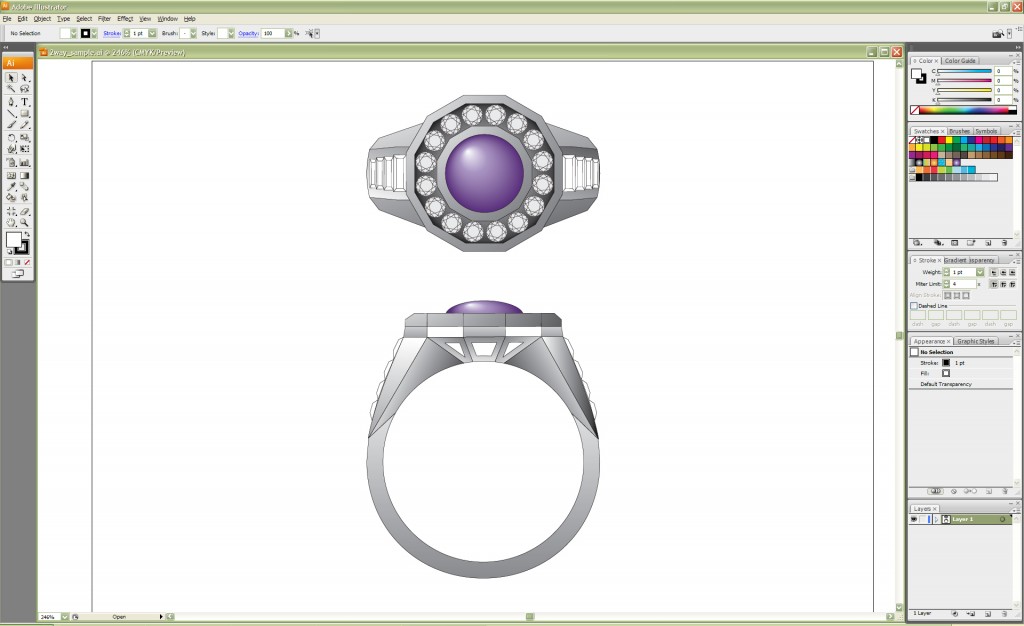This screenshot has width=1024, height=626.
Task: Choose the Eyedropper tool
Action: [x=12, y=187]
